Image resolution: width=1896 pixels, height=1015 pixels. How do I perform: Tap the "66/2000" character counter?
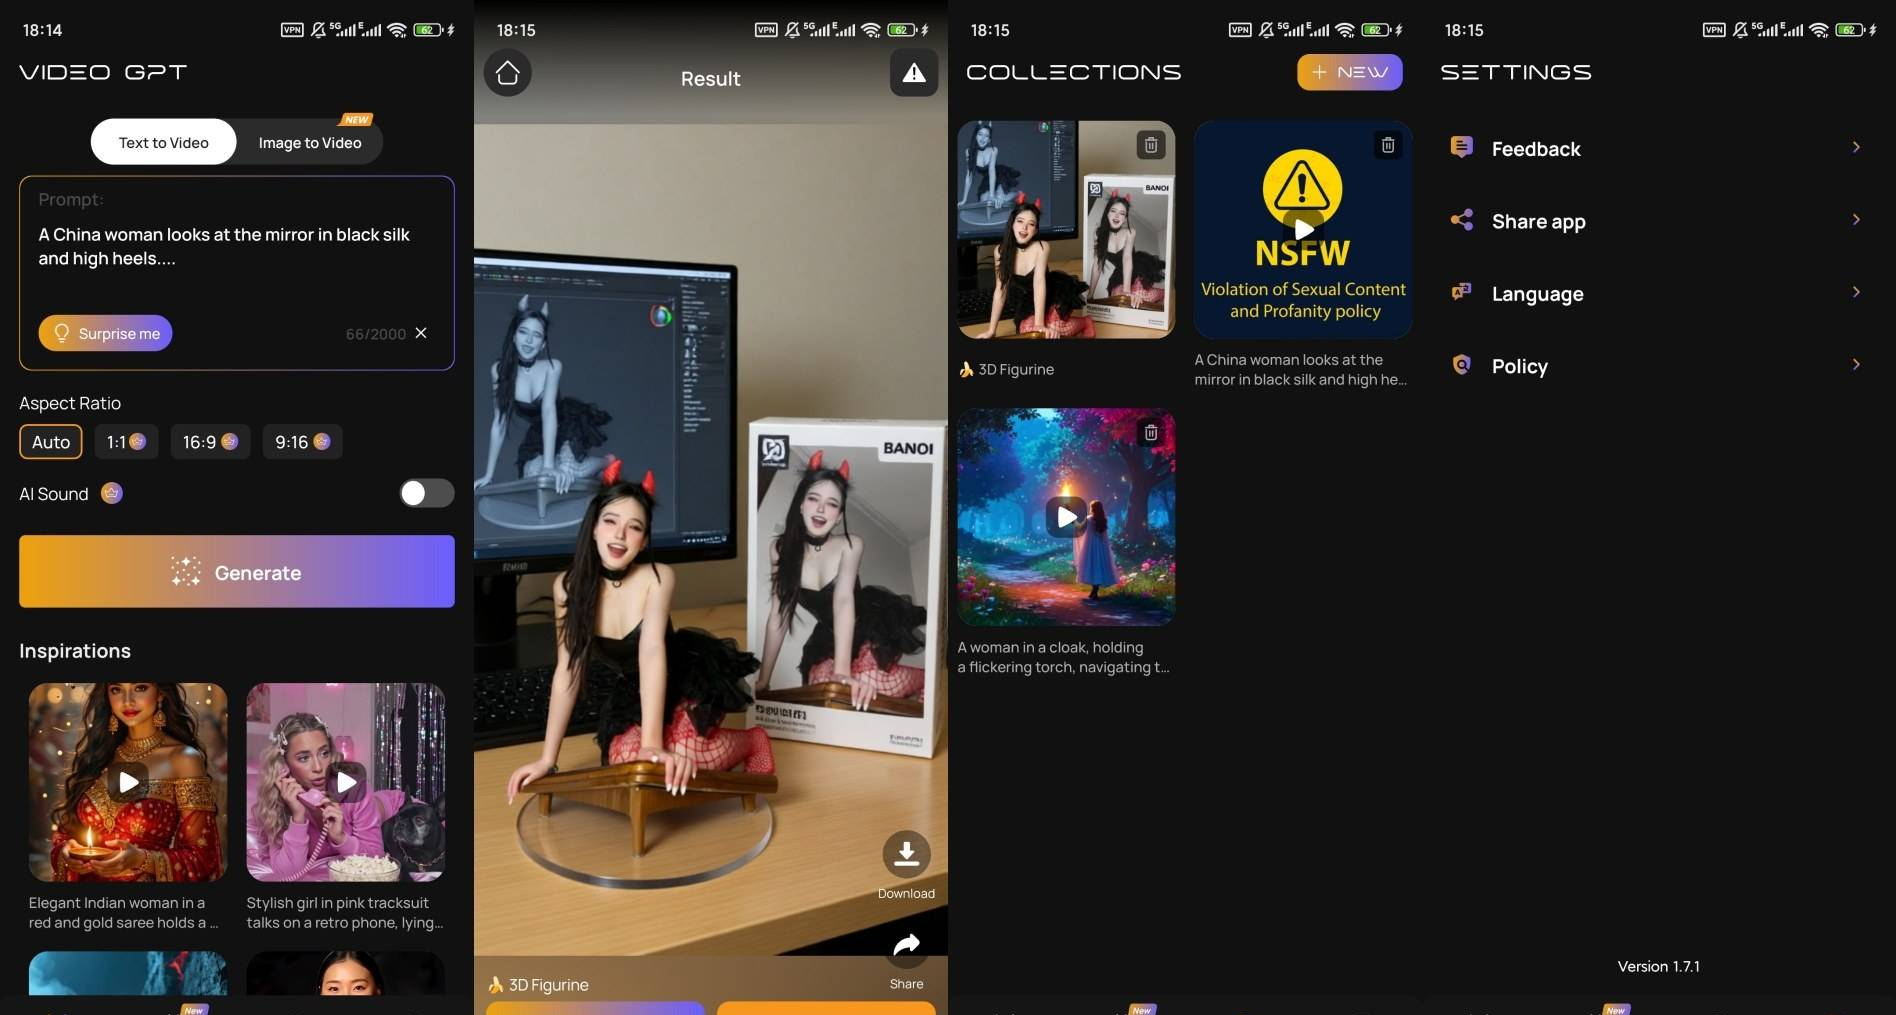[376, 334]
